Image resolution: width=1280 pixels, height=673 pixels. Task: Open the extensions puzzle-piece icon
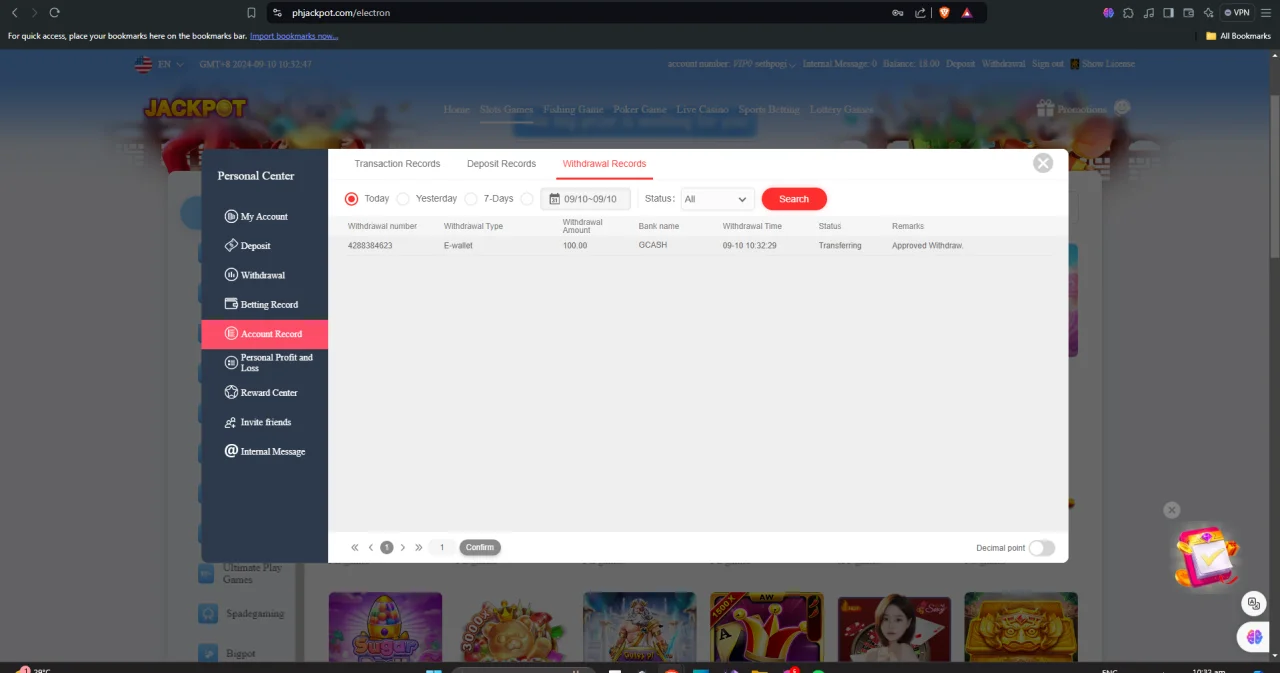(1129, 13)
